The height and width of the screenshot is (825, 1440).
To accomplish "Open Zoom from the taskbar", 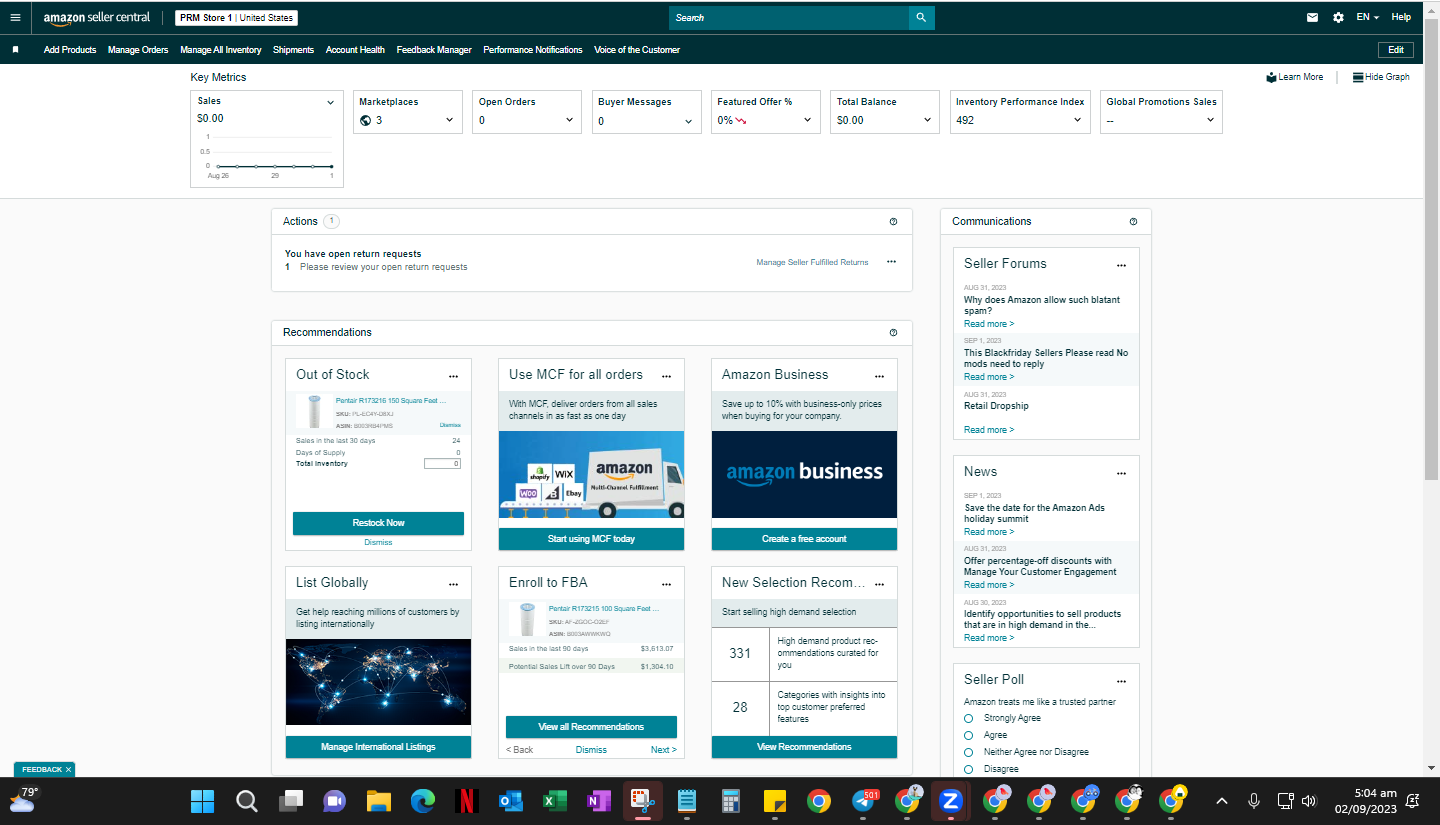I will [x=950, y=801].
